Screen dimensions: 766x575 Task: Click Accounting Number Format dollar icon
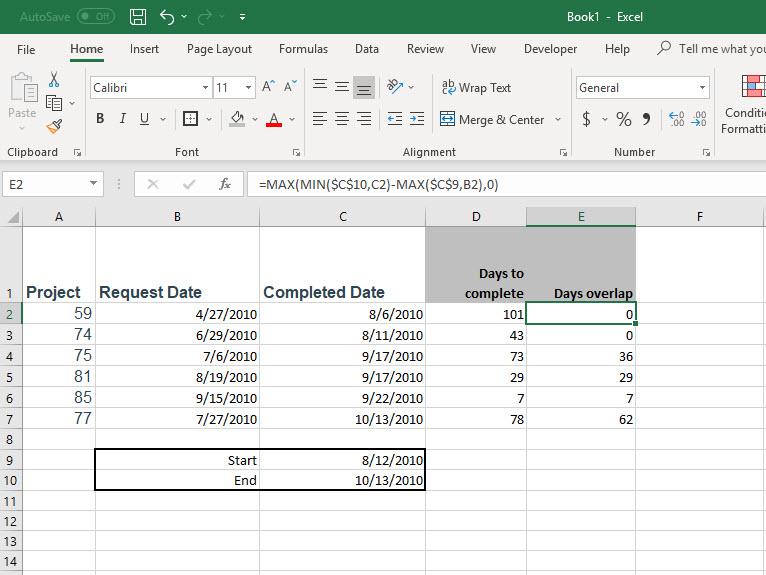click(587, 119)
